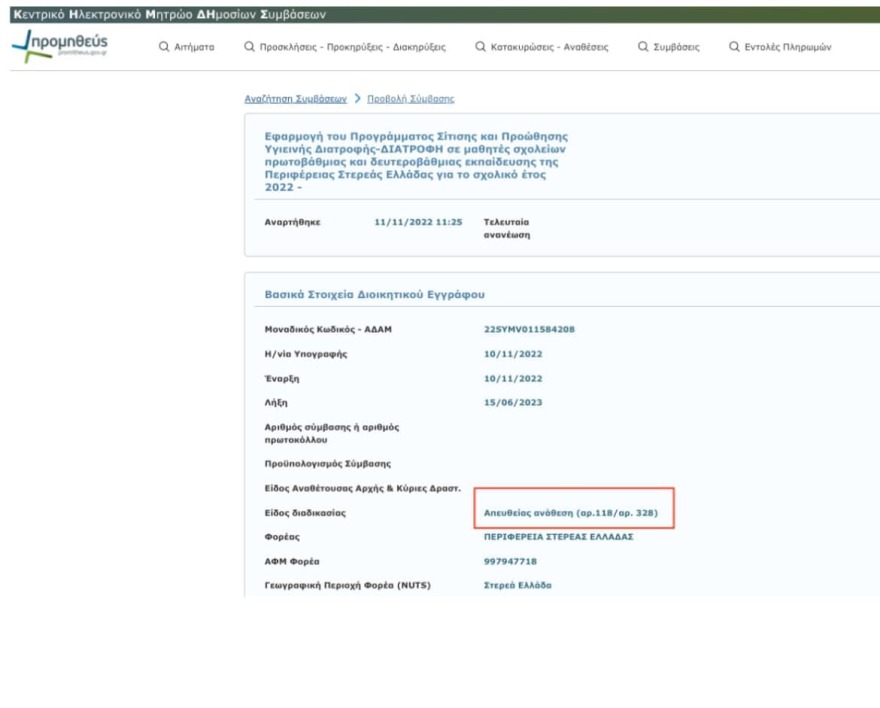Click the Αναζήτηση Συμβάσεων breadcrumb link
880x708 pixels.
[295, 99]
